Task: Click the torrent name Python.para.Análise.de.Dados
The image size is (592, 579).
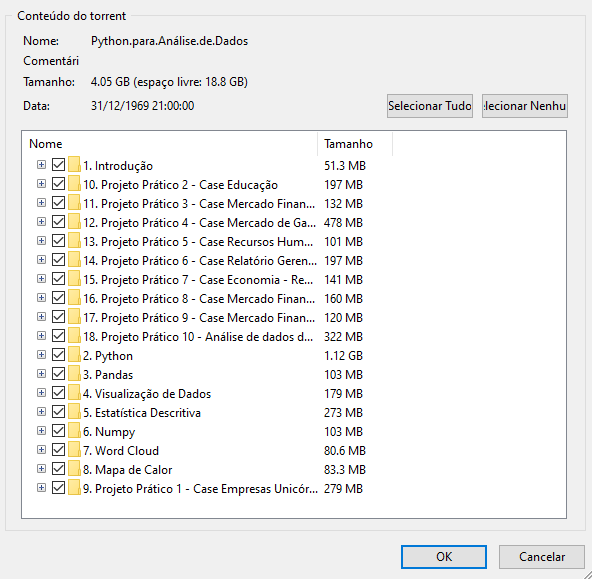Action: 170,41
